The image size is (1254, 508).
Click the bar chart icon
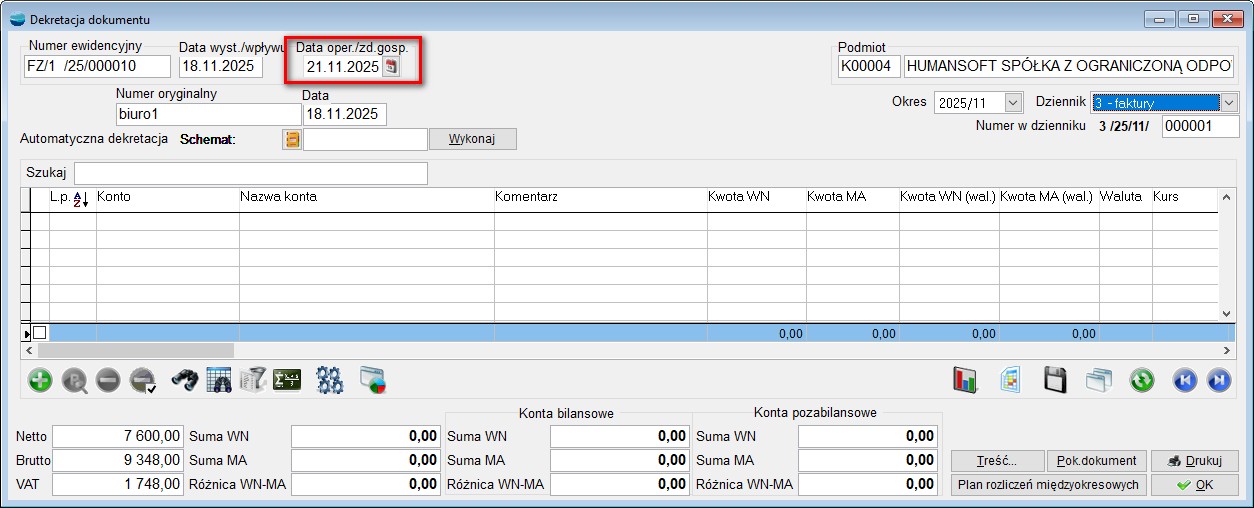(965, 380)
